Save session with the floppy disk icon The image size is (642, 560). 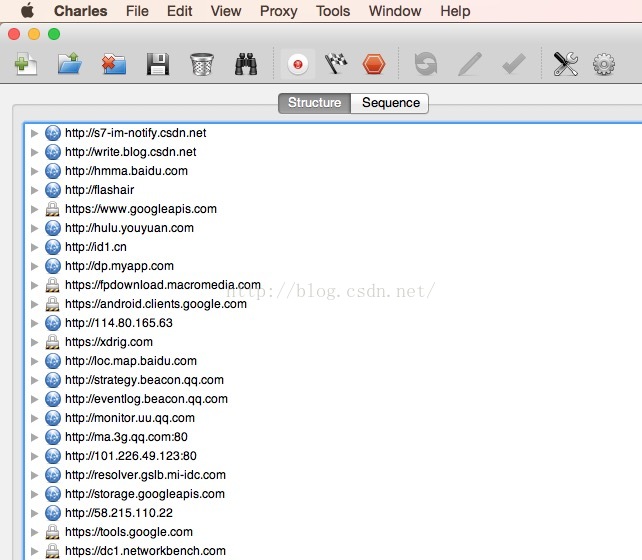[x=158, y=64]
